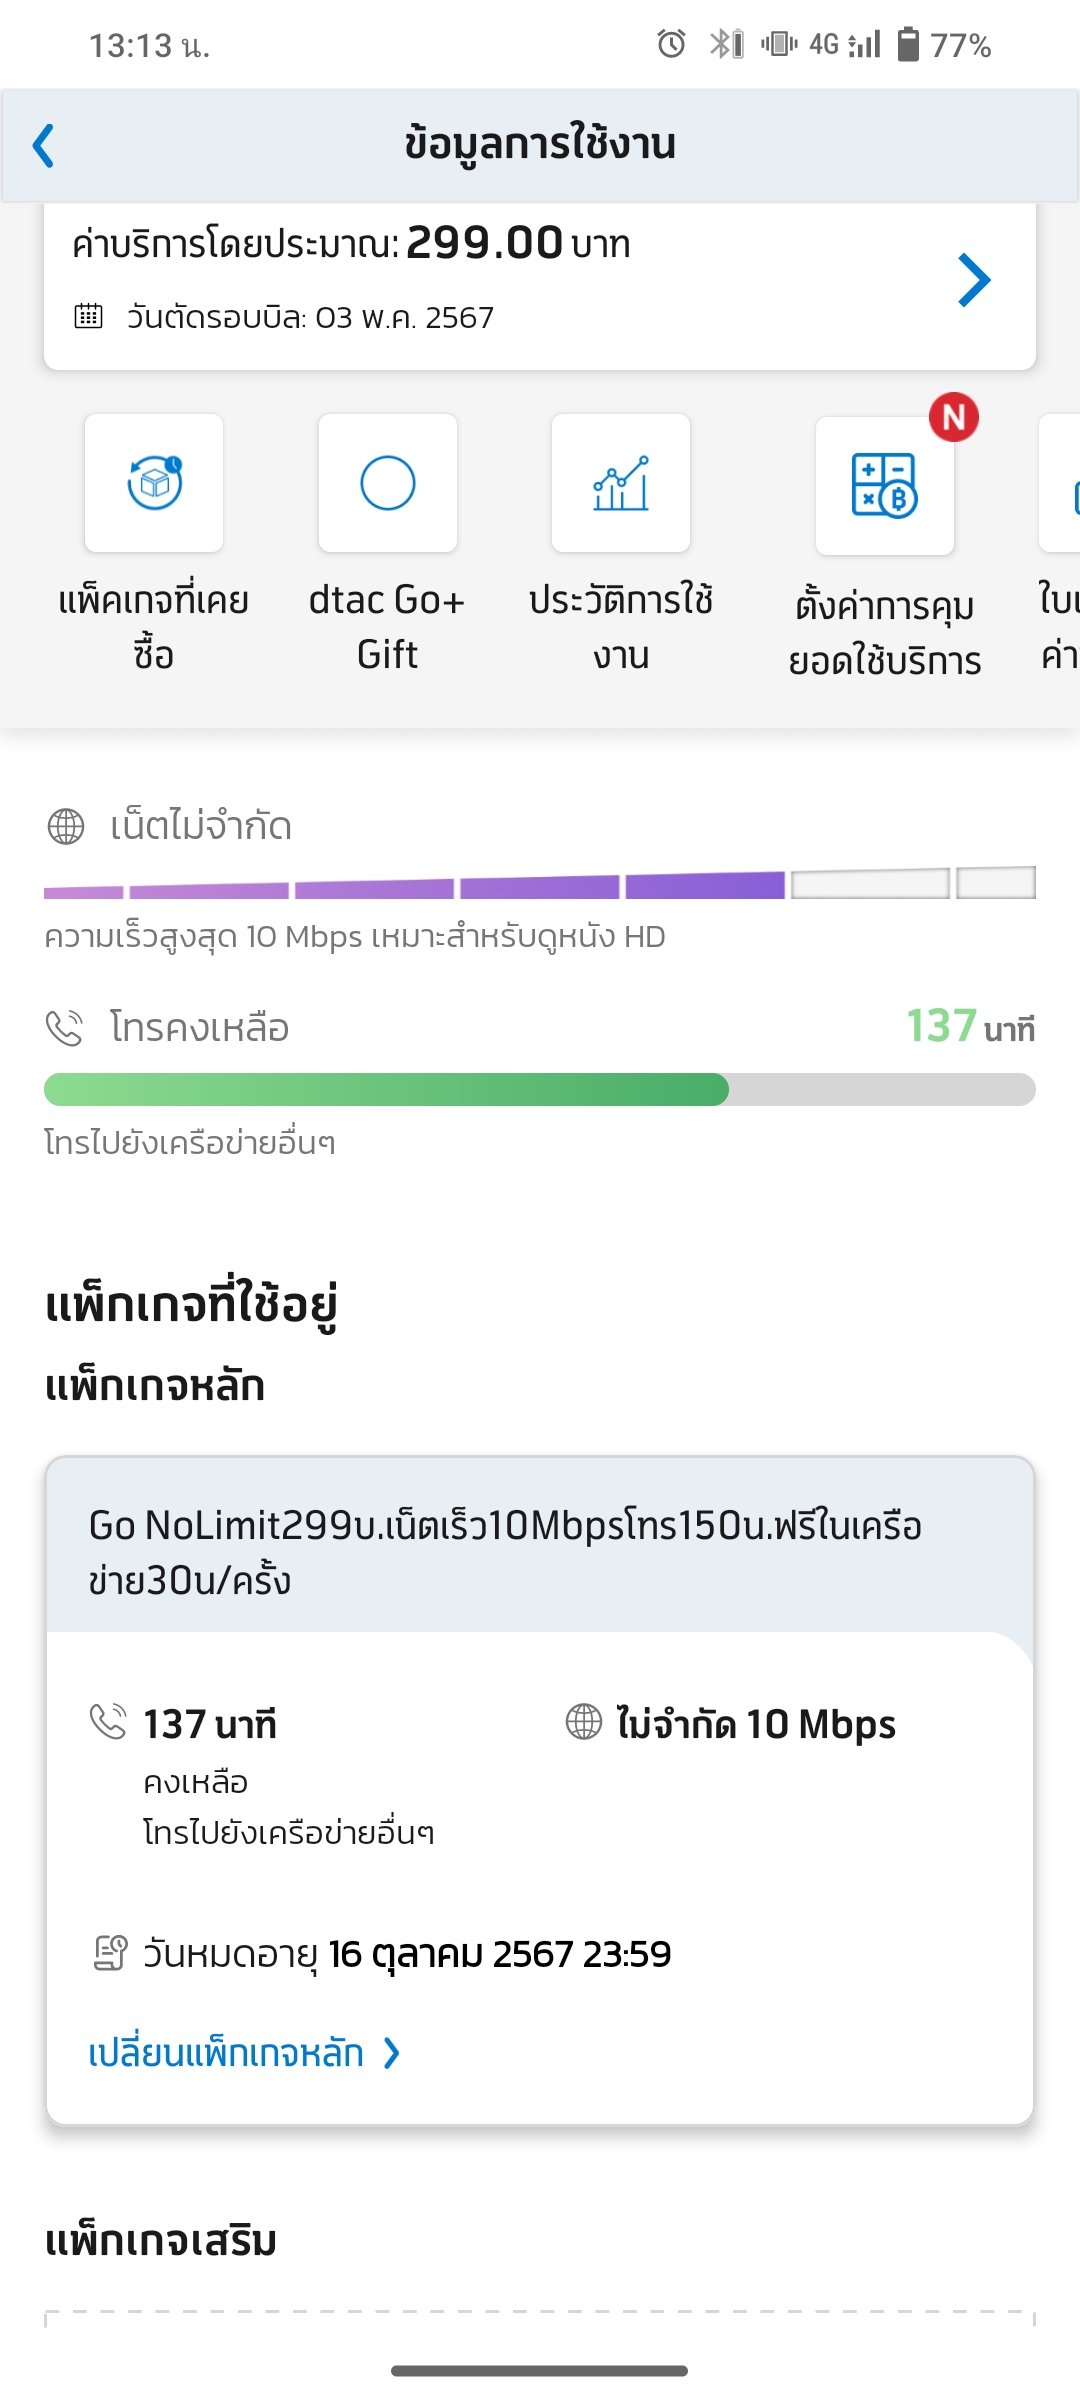Tap the 299.00 baht estimated charge text

(484, 244)
